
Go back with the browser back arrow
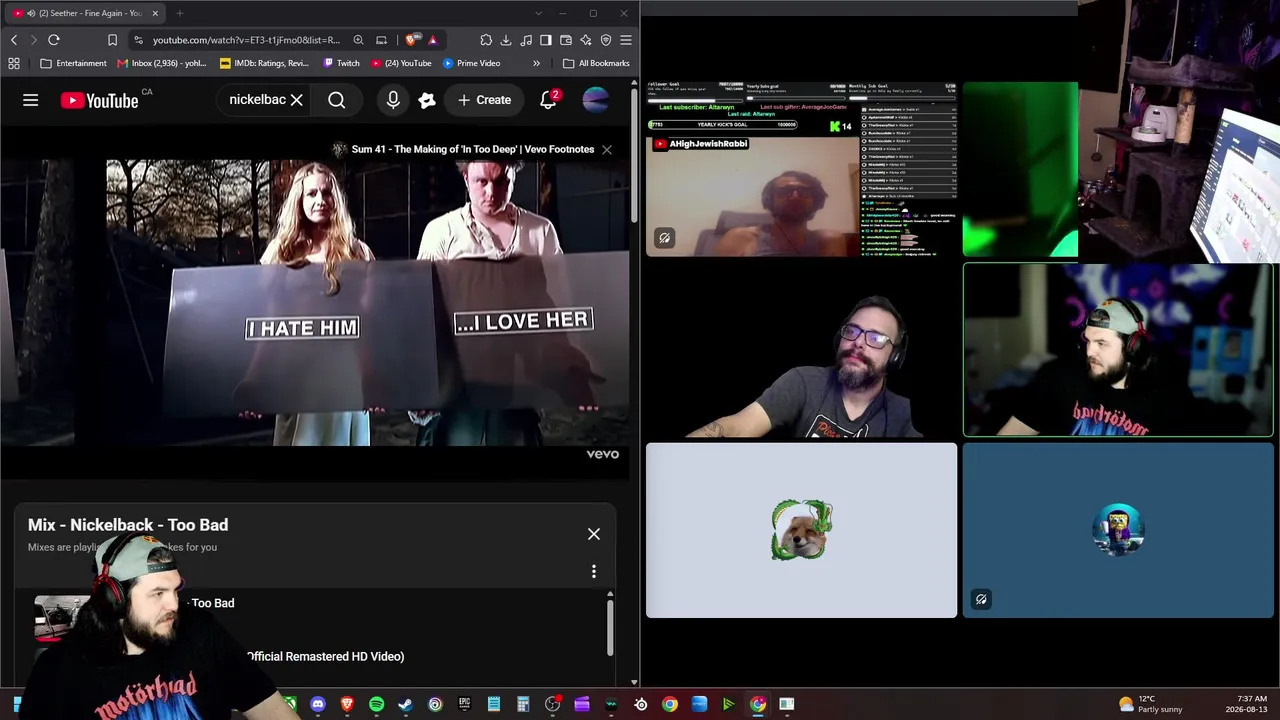[14, 40]
